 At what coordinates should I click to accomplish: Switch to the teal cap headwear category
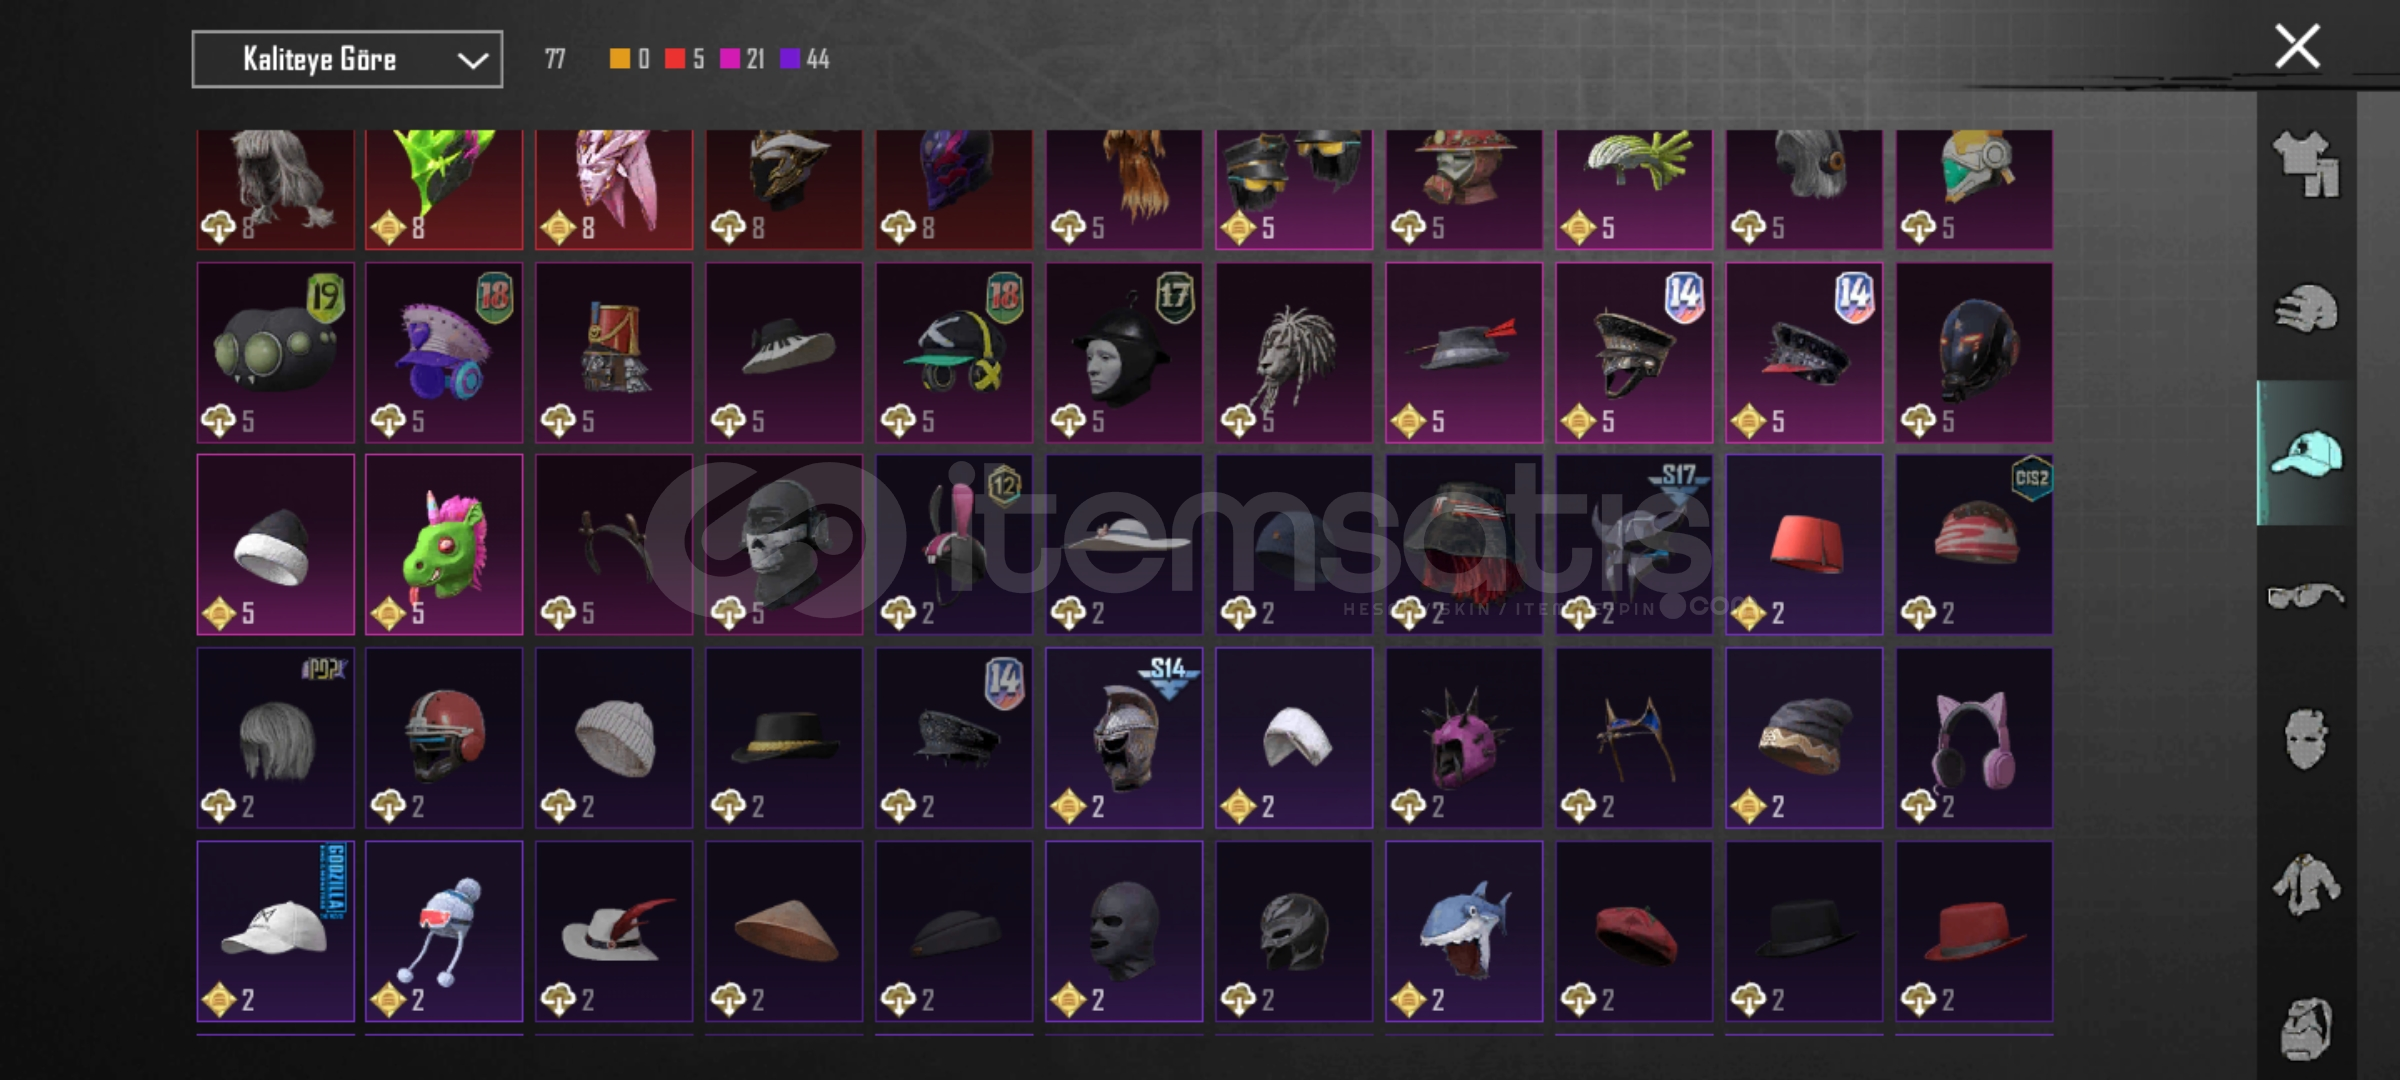pos(2306,453)
